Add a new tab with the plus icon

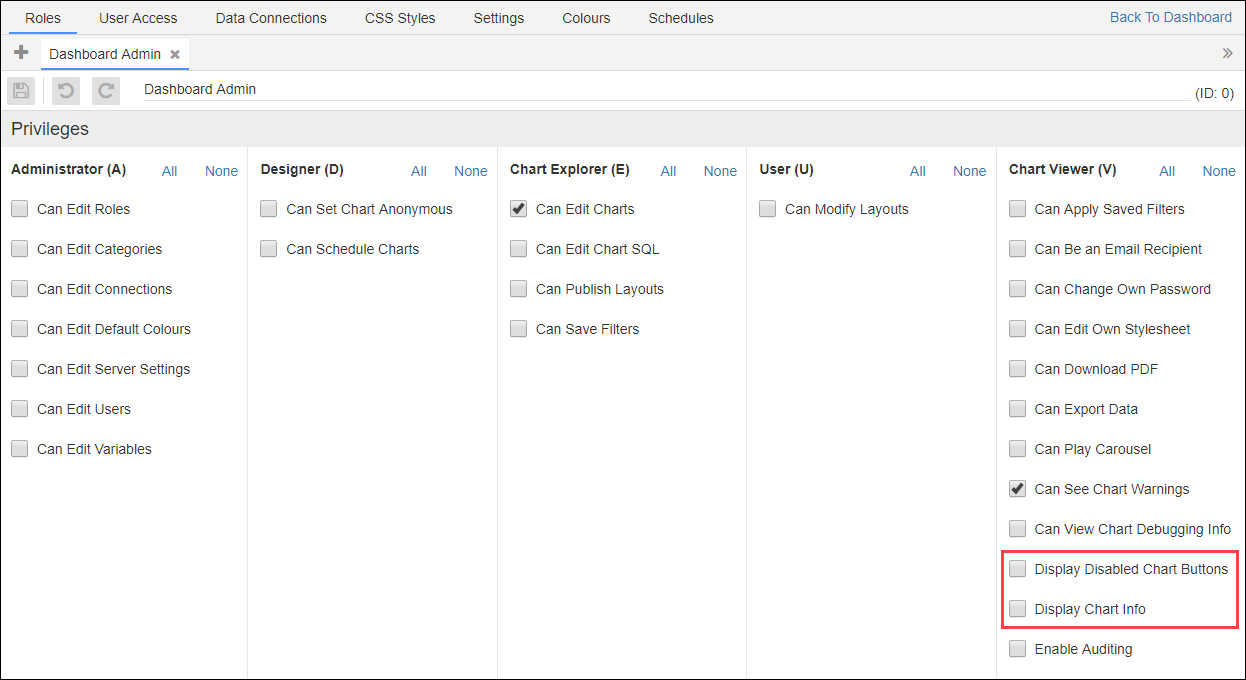pyautogui.click(x=20, y=52)
